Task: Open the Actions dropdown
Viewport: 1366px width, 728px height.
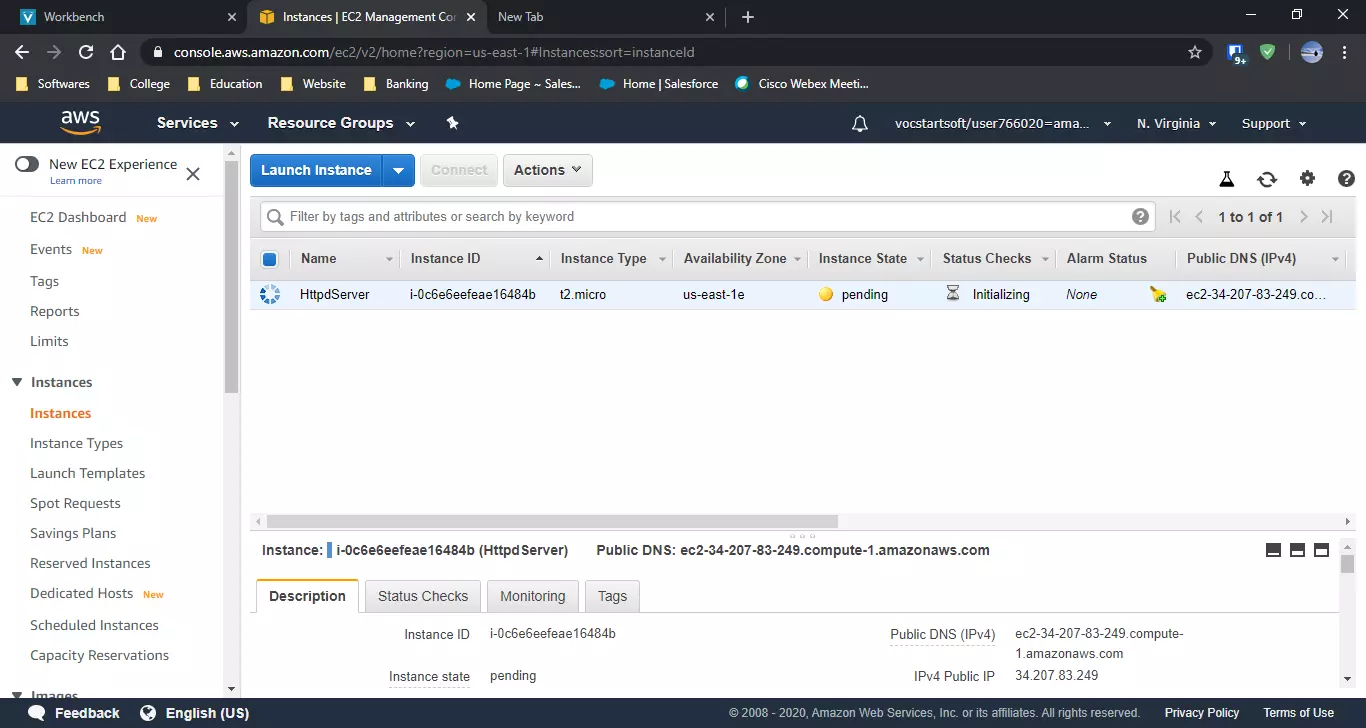Action: coord(547,170)
